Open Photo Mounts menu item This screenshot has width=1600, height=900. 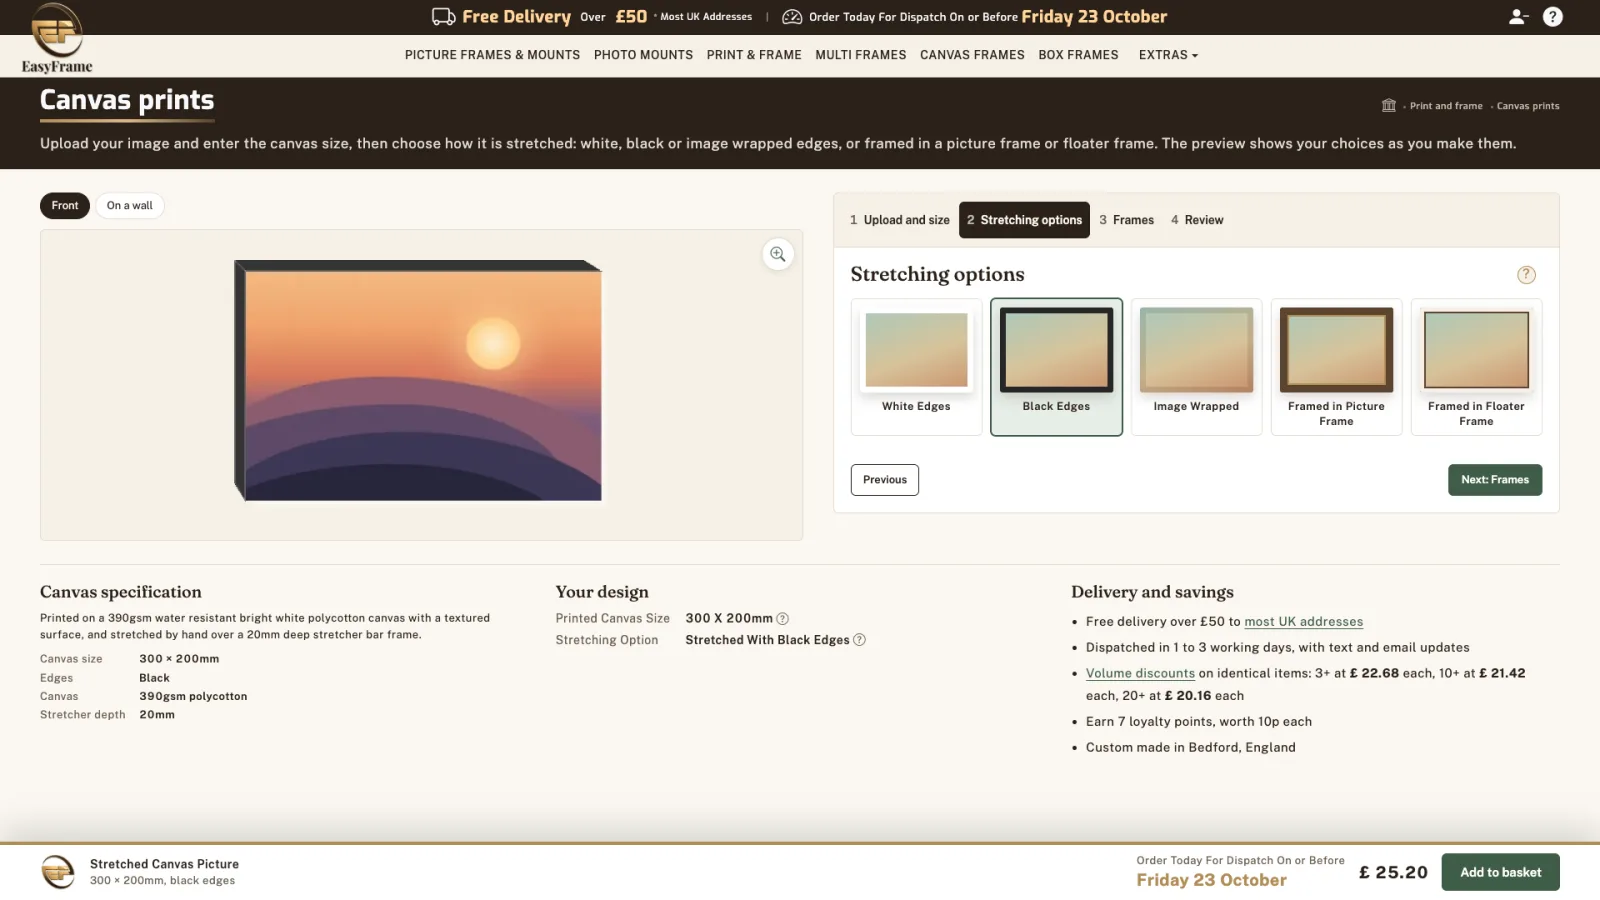(643, 55)
